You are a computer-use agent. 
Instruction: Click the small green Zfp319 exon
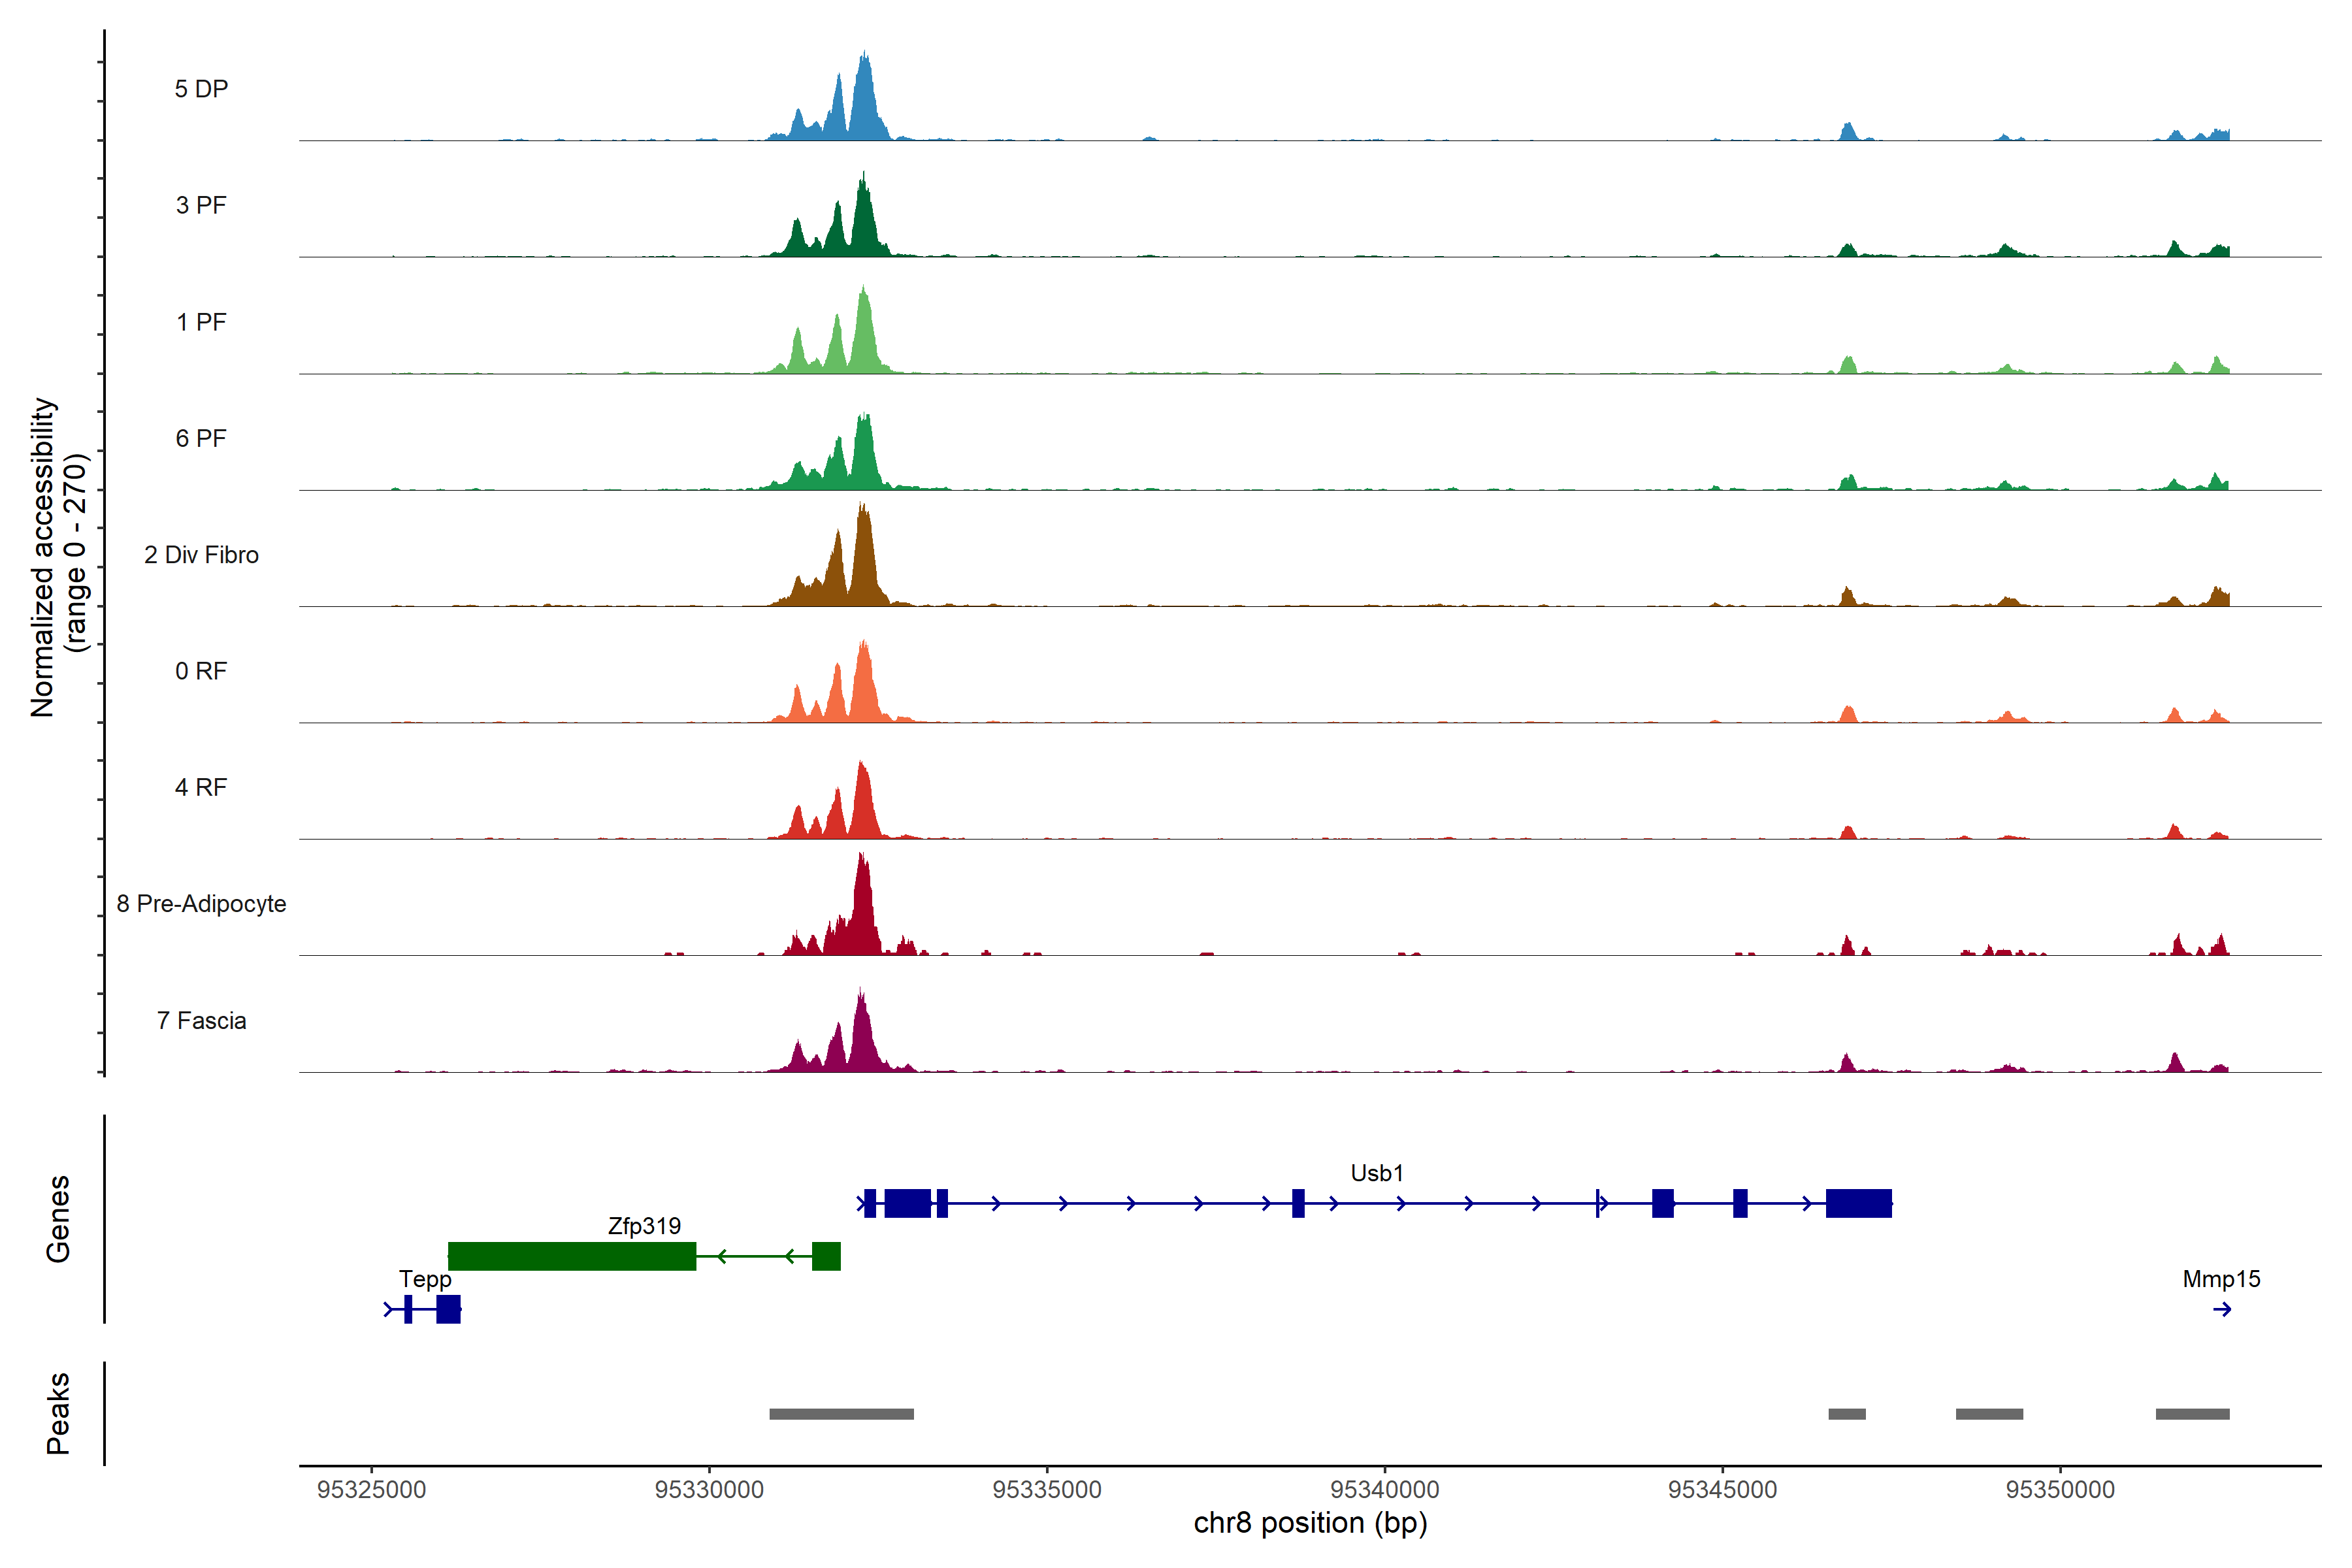826,1256
